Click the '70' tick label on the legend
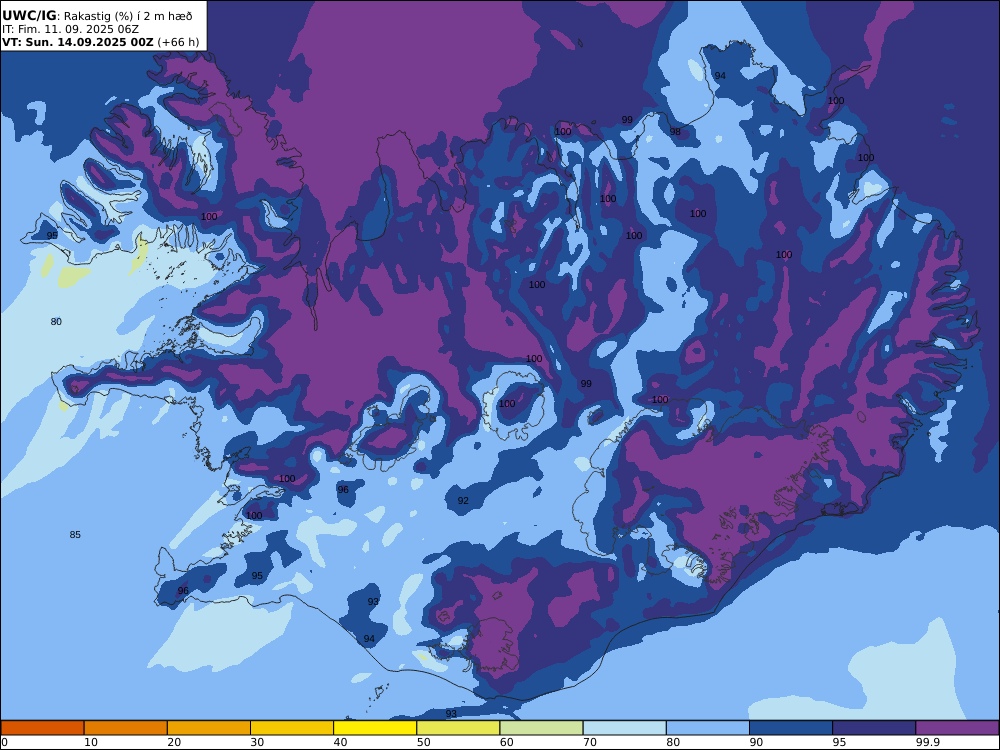1000x750 pixels. 590,742
